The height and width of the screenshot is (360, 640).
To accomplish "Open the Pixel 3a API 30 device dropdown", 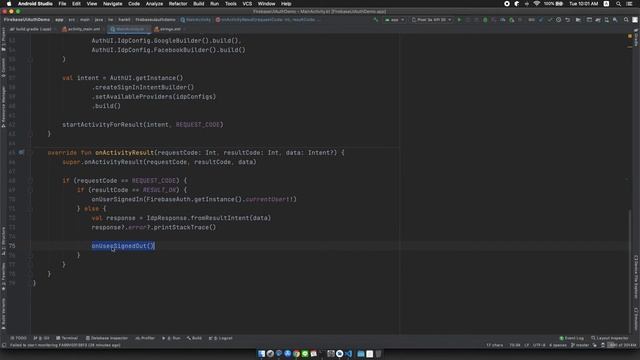I will coord(431,20).
